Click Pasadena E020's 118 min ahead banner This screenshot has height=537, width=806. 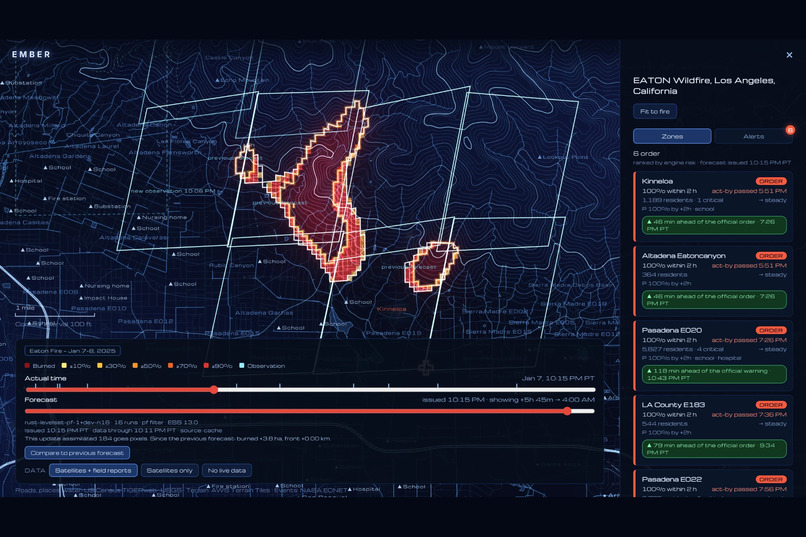pyautogui.click(x=714, y=374)
